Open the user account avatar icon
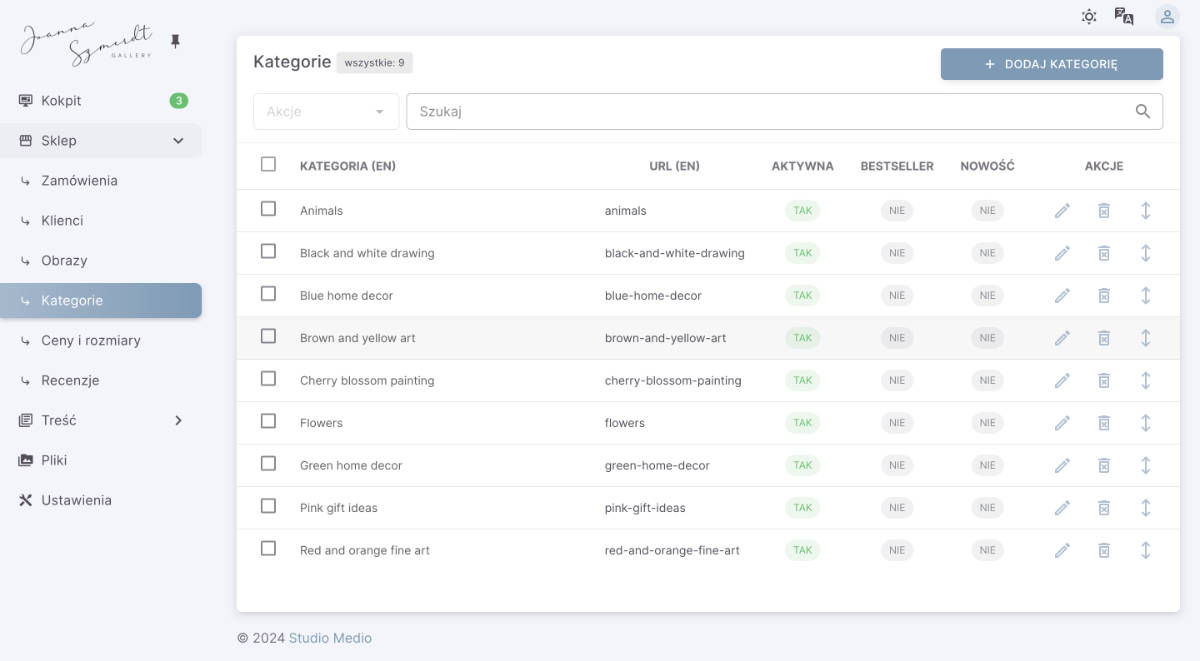This screenshot has height=661, width=1200. click(1167, 16)
